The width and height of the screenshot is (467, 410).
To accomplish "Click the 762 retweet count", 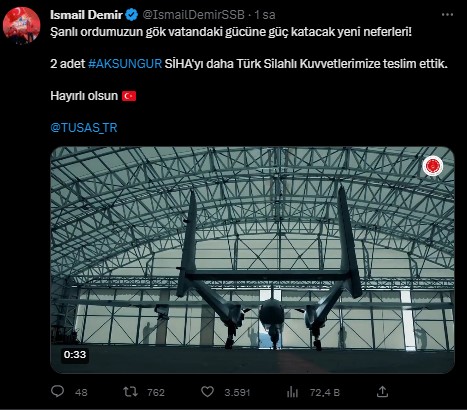I will click(156, 392).
